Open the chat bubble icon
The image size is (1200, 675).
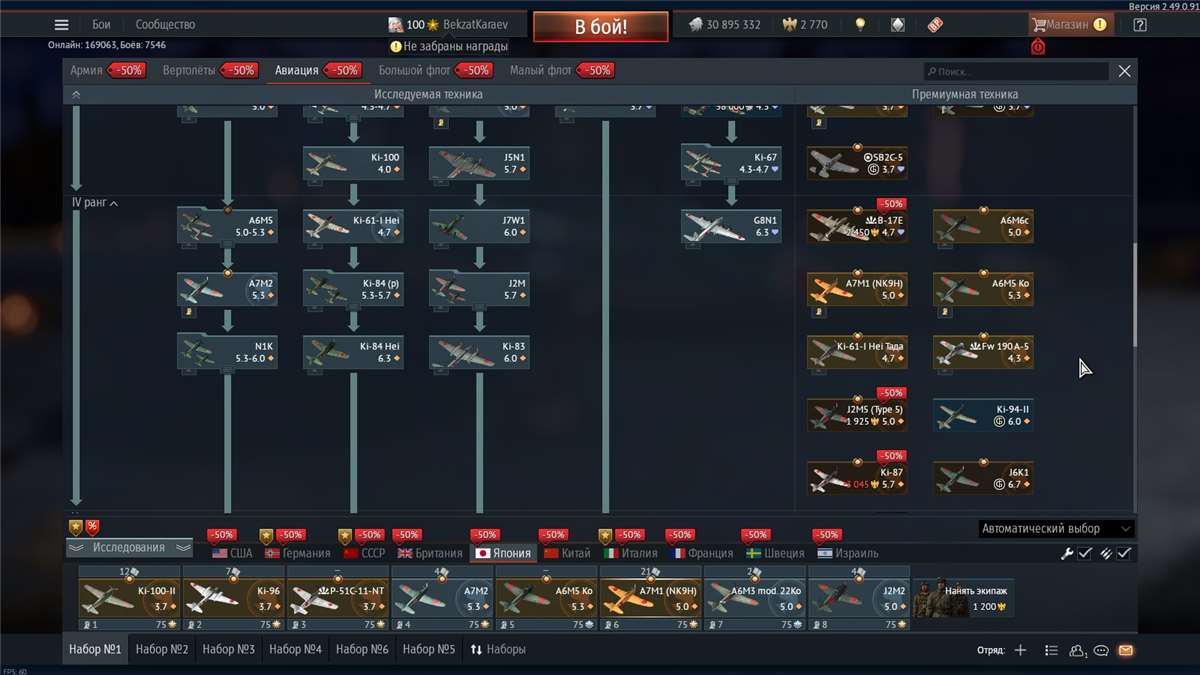(x=1100, y=650)
